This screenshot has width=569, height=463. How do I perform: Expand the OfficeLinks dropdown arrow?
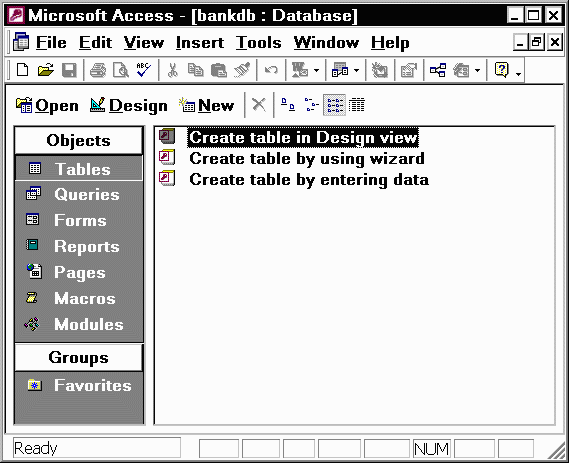[316, 70]
